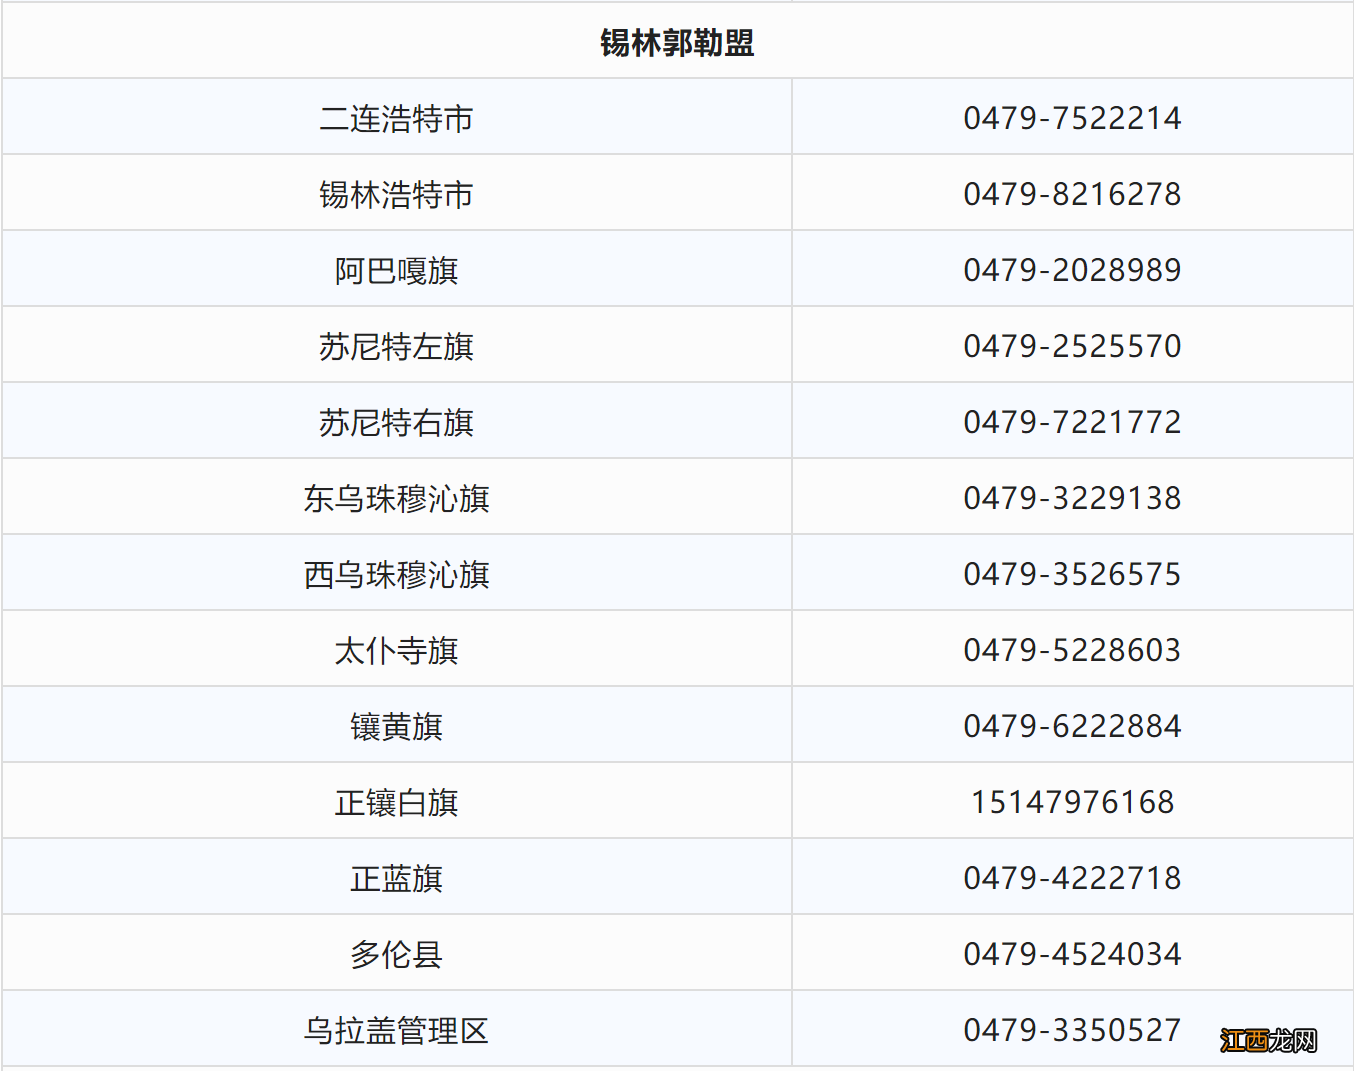Select the cell 阿巴嘎旗

[x=397, y=270]
